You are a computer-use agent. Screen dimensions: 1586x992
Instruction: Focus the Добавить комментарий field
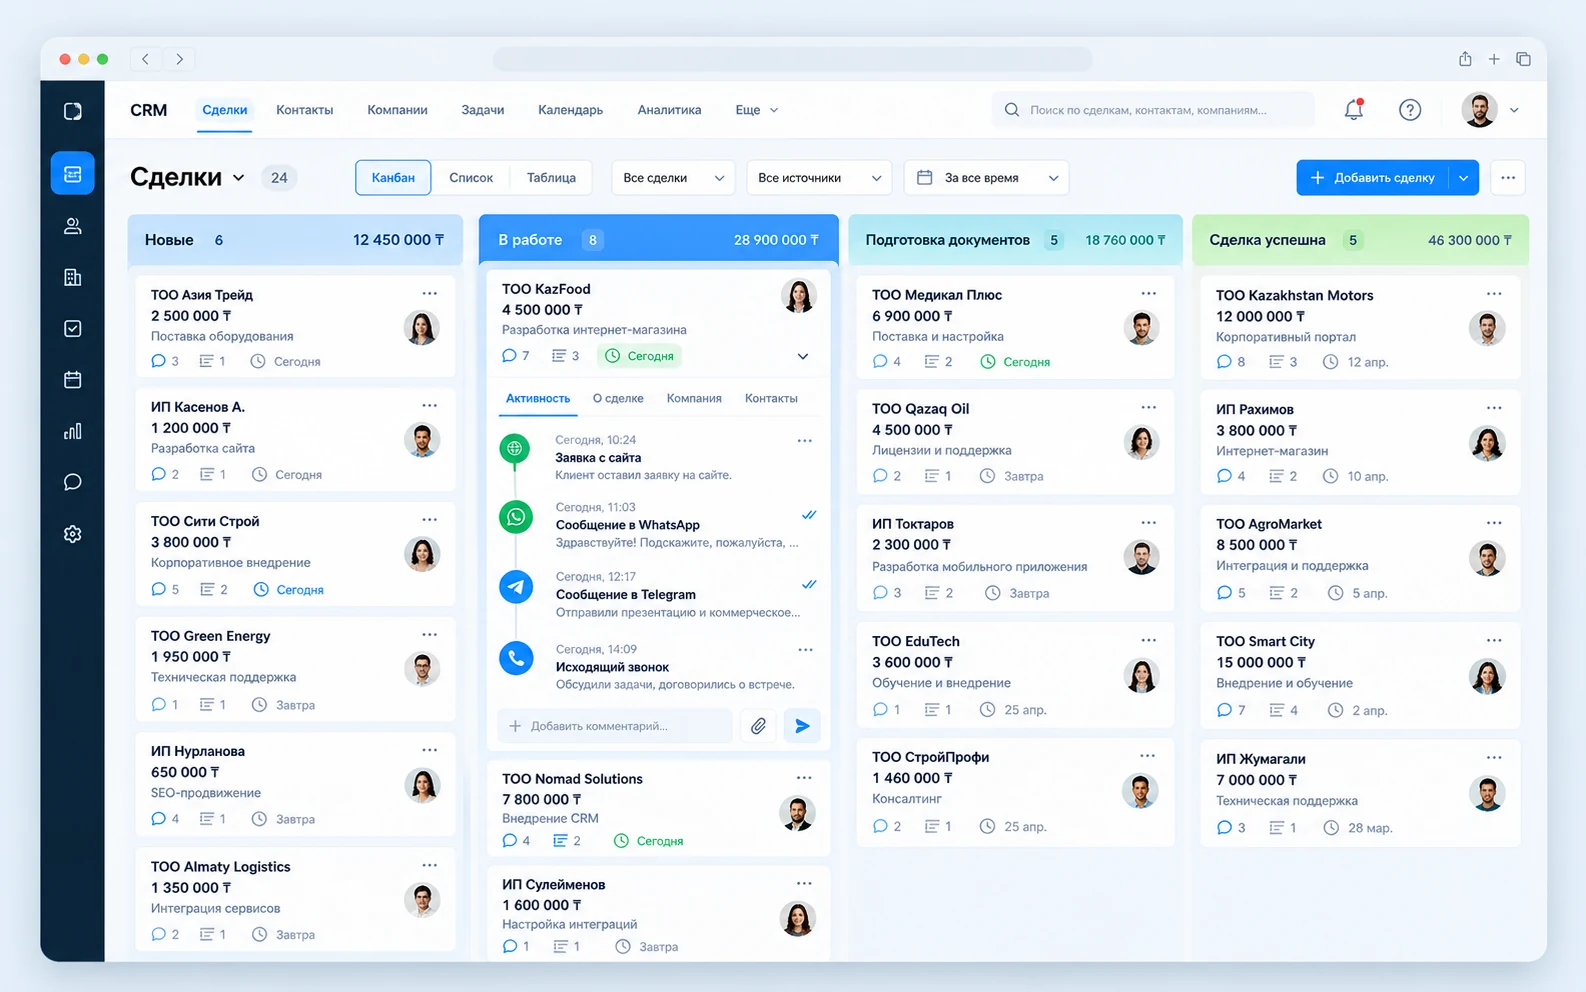[615, 726]
